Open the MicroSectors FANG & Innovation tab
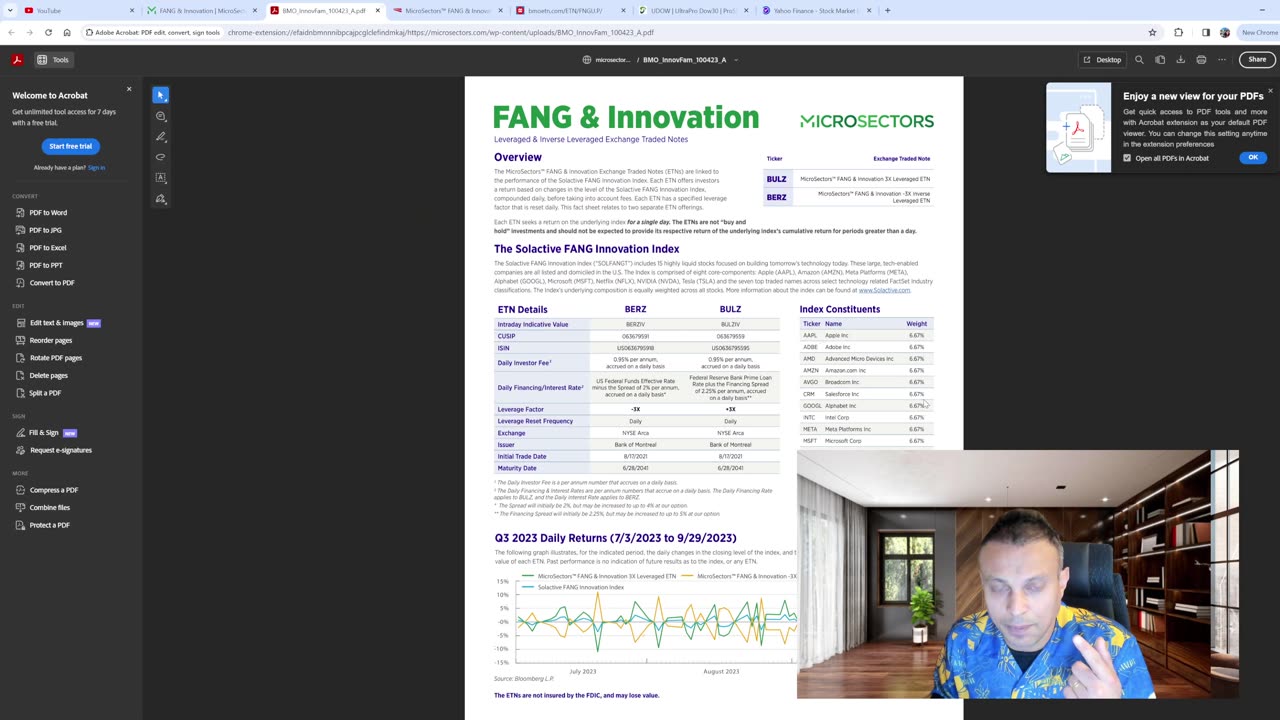1280x720 pixels. [447, 10]
